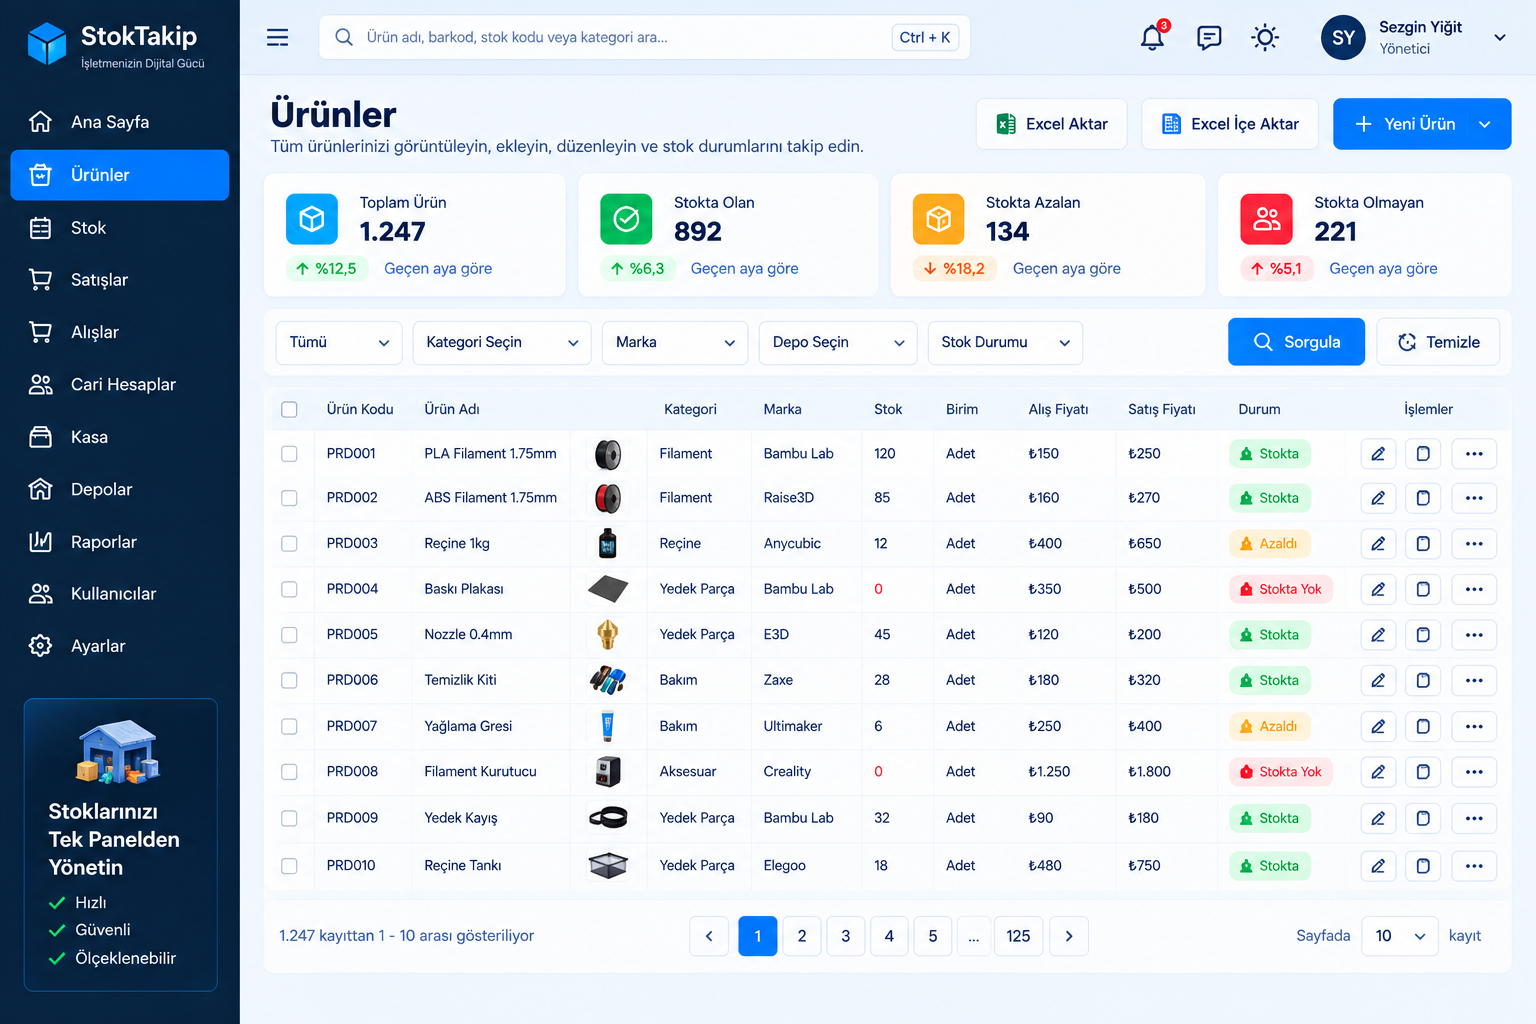Viewport: 1536px width, 1024px height.
Task: Click the PLA Filament product thumbnail
Action: (608, 454)
